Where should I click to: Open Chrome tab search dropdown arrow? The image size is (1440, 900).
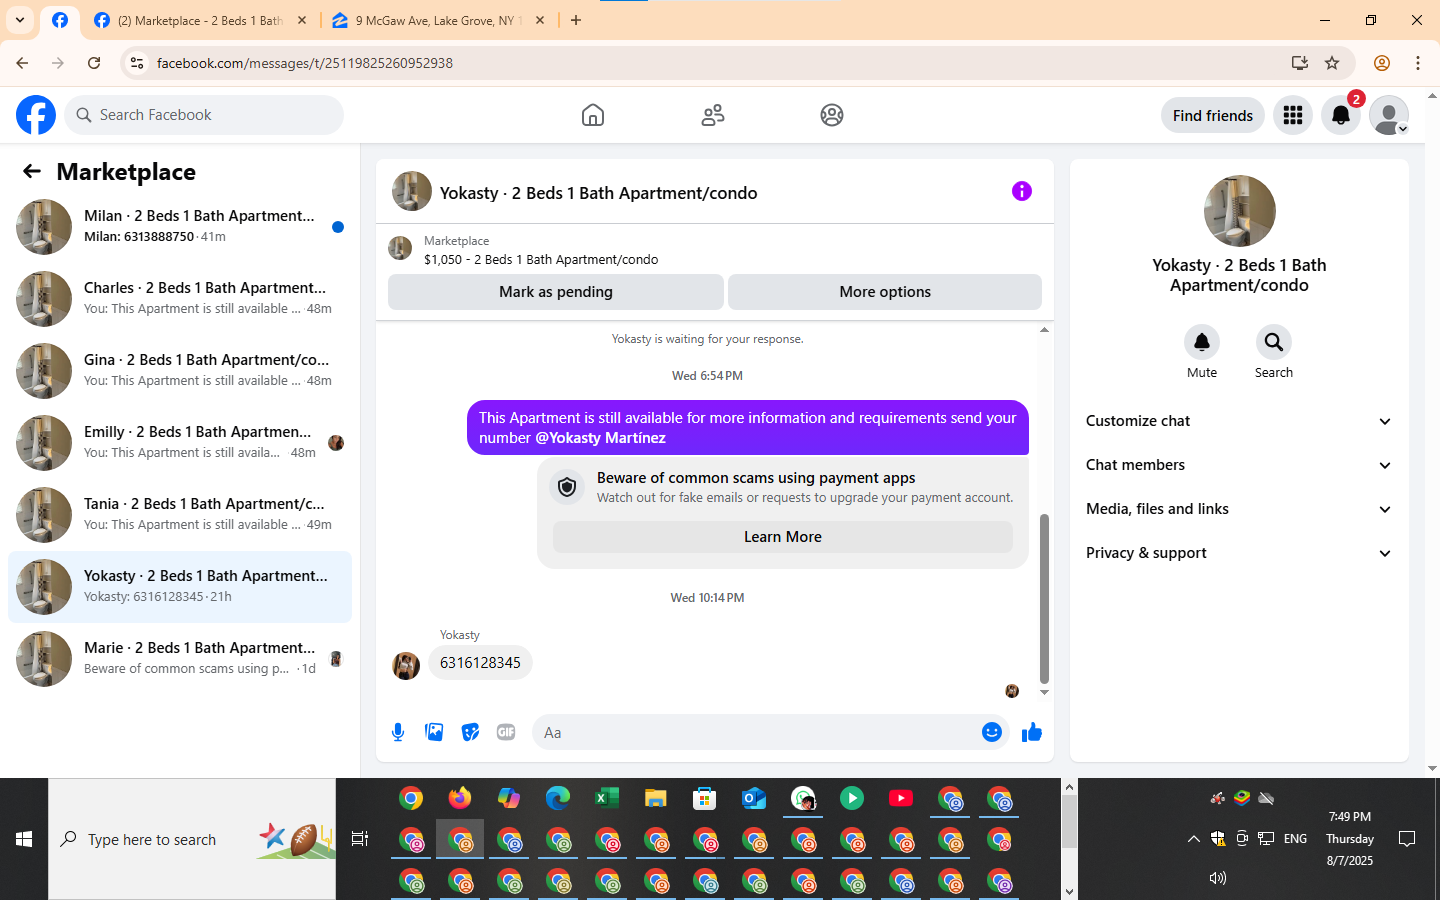tap(20, 20)
